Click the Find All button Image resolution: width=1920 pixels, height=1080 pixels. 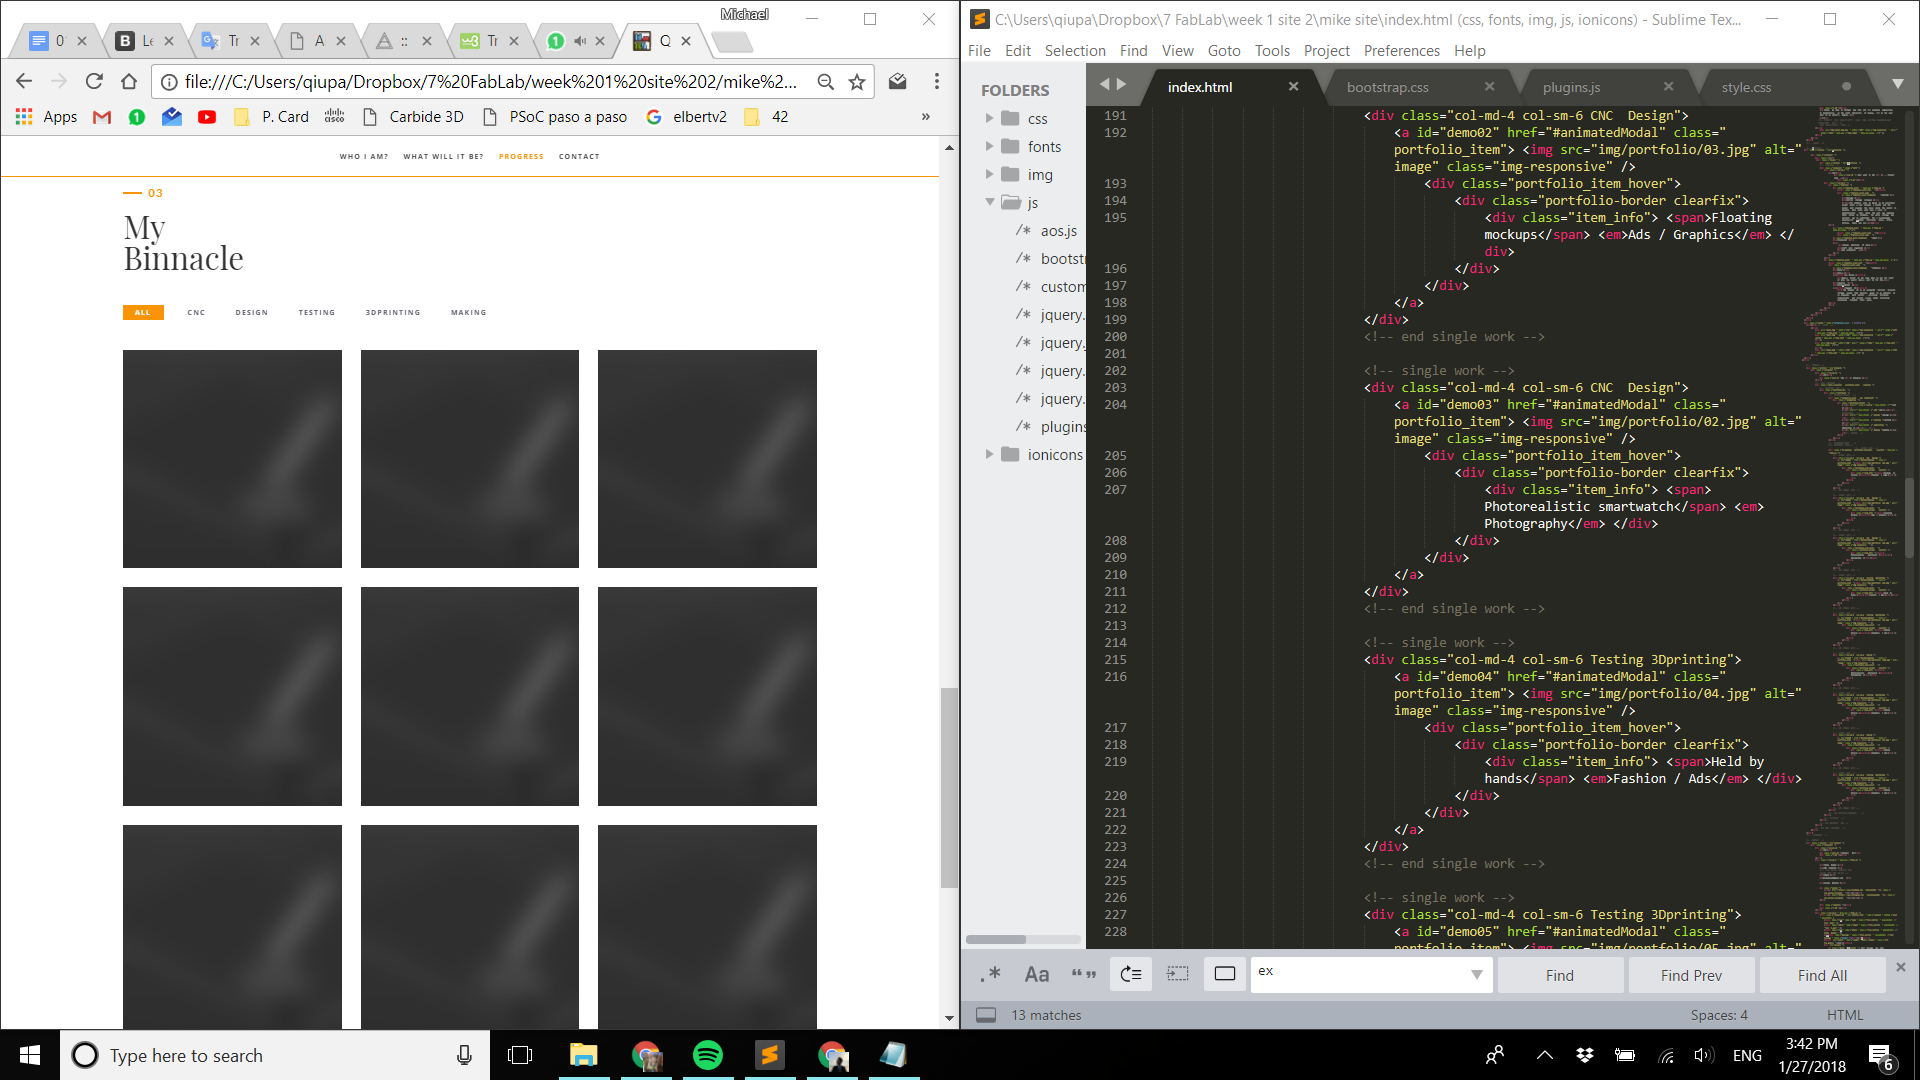(x=1822, y=976)
